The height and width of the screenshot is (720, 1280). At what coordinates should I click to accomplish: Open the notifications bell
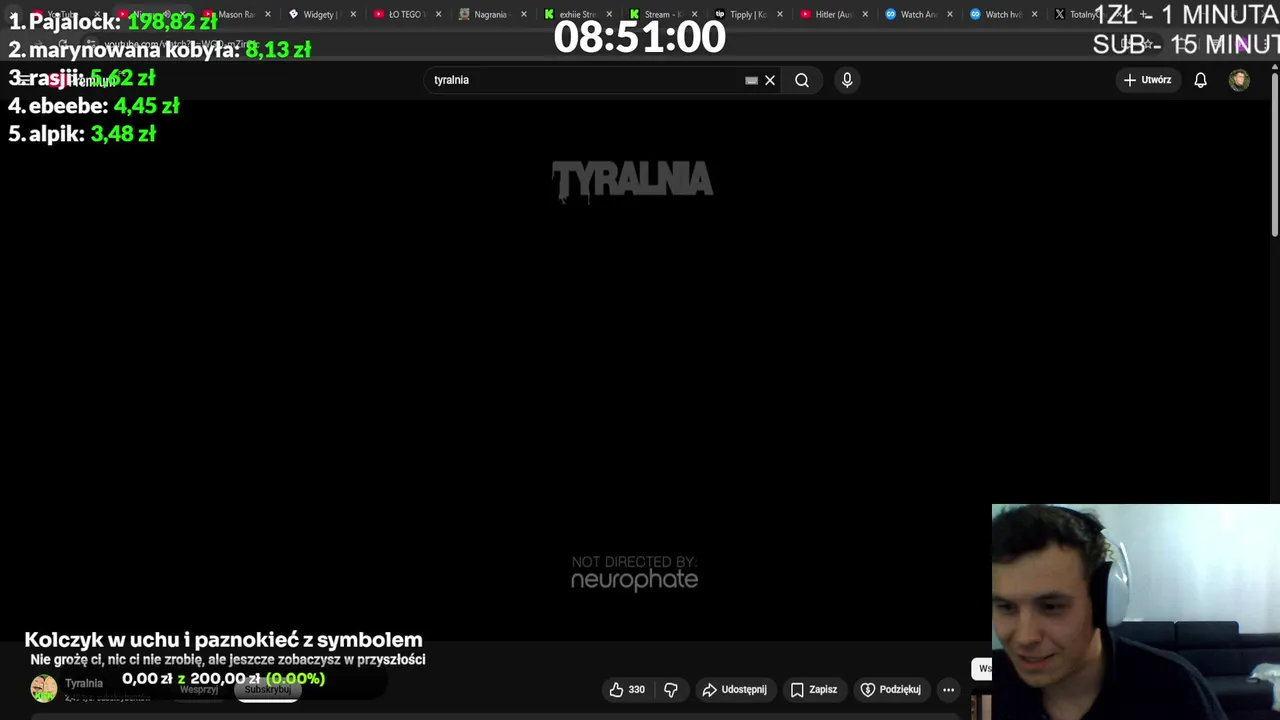pyautogui.click(x=1200, y=80)
